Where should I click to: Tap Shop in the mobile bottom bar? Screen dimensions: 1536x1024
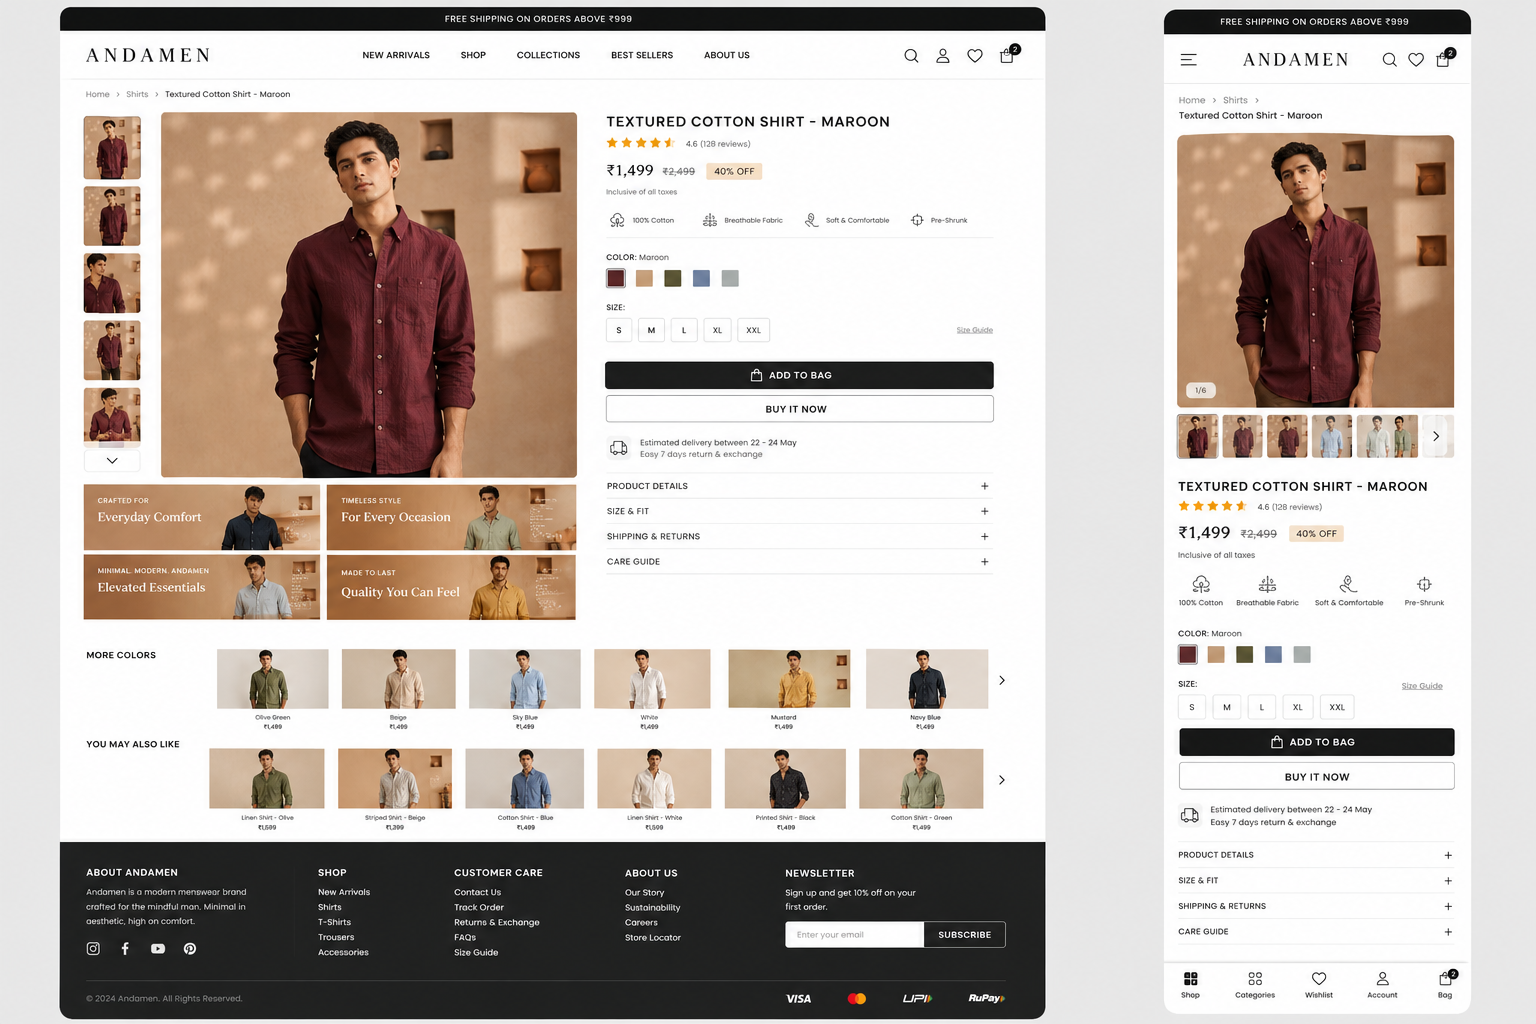pyautogui.click(x=1190, y=984)
